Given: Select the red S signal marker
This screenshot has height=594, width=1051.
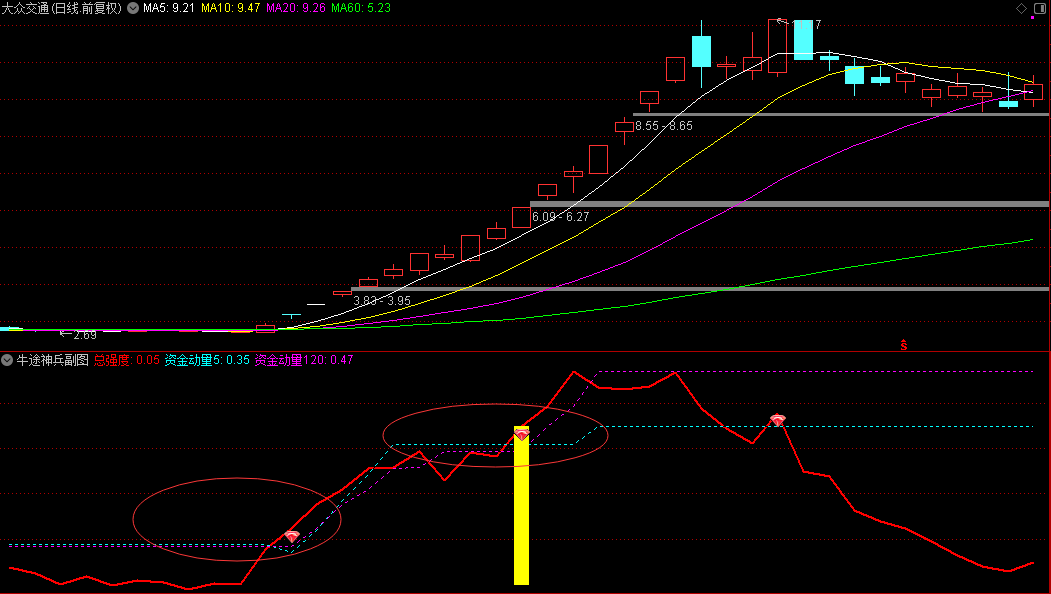Looking at the screenshot, I should [904, 345].
